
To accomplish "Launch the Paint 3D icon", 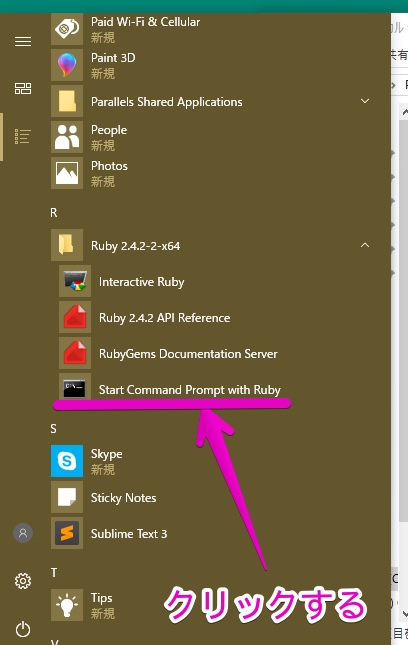I will point(67,65).
